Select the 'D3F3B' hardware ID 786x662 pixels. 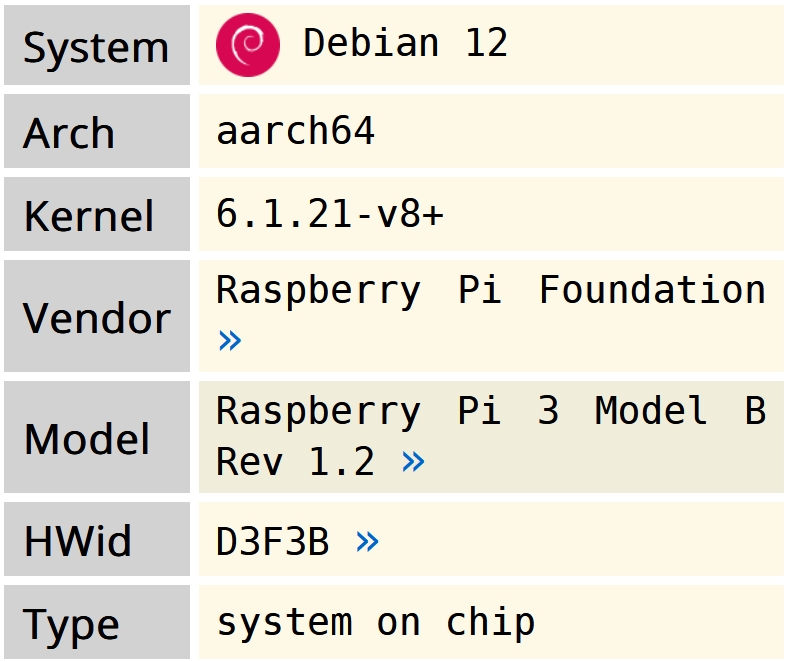[x=273, y=542]
